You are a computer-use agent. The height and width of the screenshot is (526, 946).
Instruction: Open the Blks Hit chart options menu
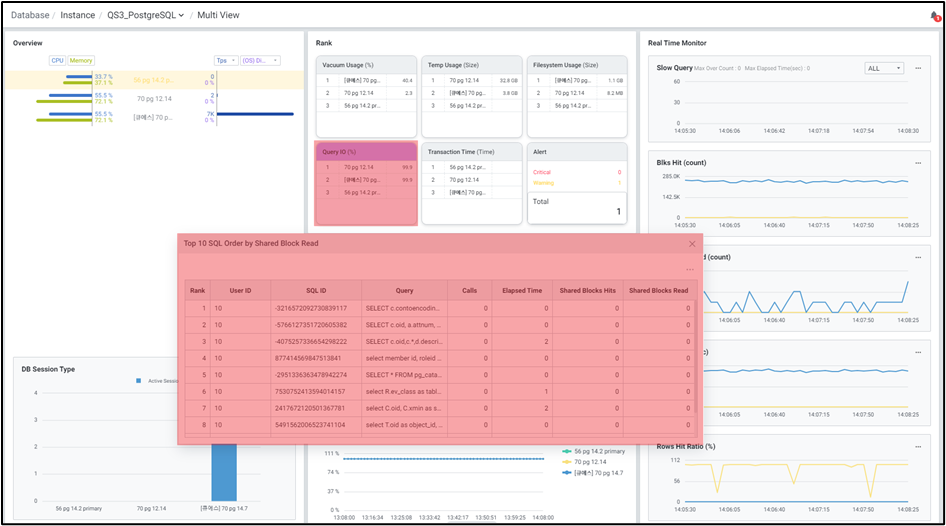pos(918,163)
